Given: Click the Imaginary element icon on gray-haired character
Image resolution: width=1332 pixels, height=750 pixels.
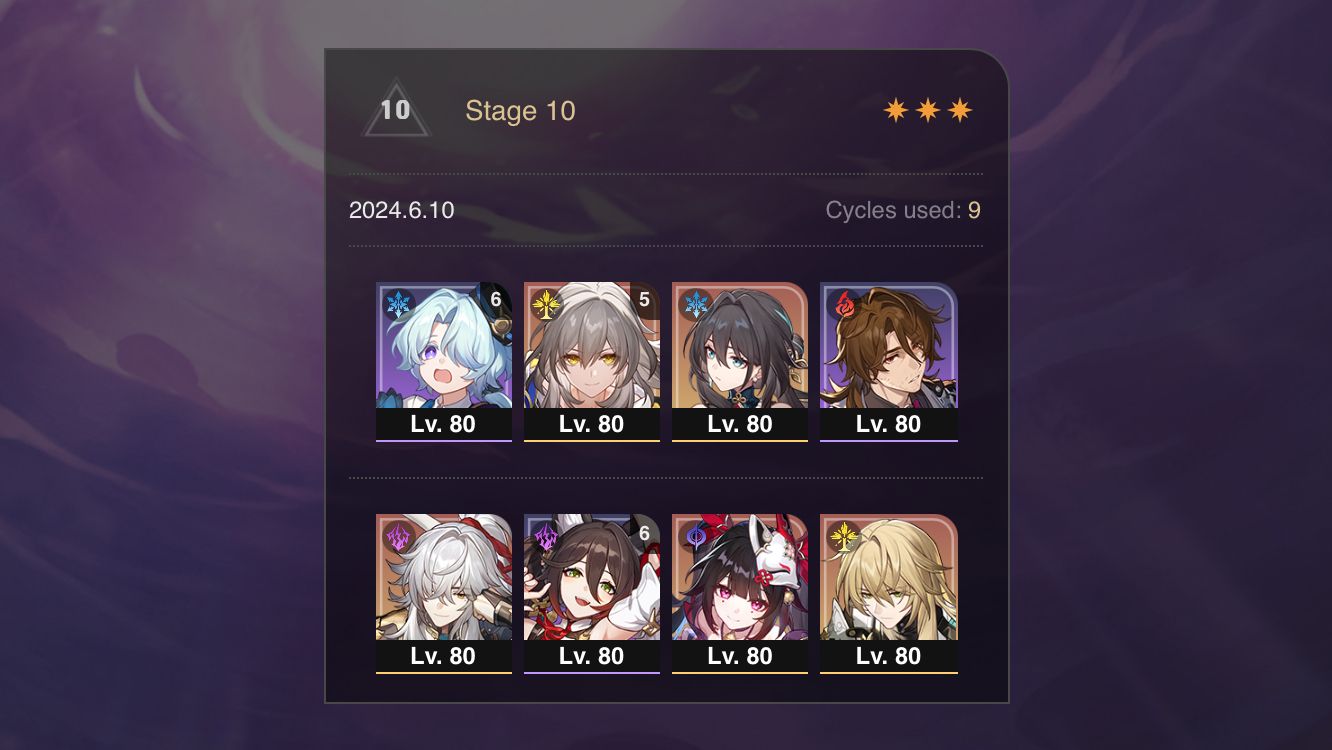Looking at the screenshot, I should [546, 304].
